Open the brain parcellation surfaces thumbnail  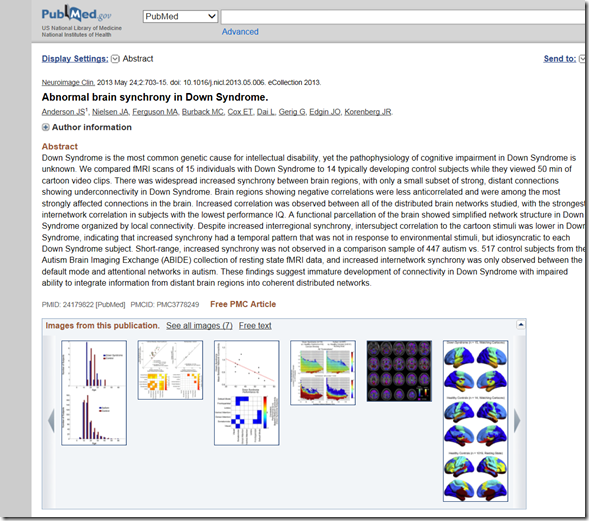click(x=476, y=421)
